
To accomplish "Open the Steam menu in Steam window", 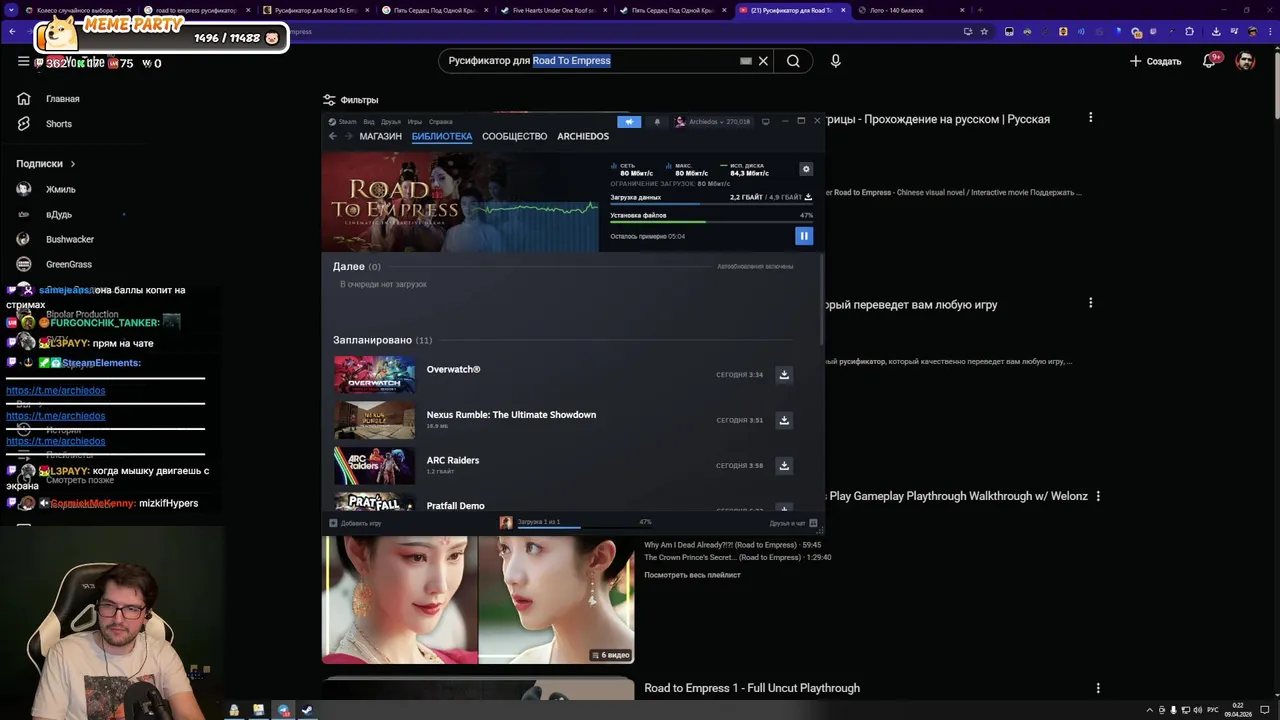I will click(343, 122).
